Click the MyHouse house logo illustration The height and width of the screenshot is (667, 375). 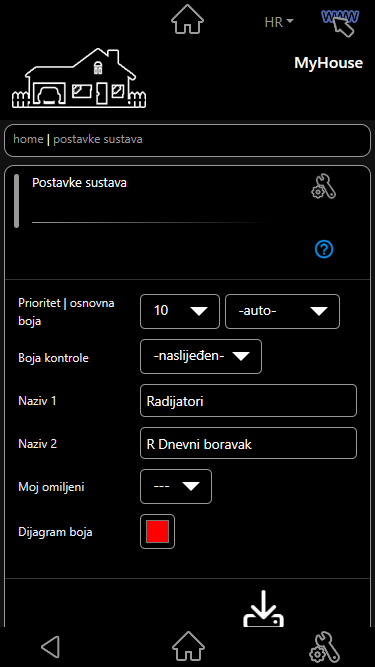pos(79,78)
